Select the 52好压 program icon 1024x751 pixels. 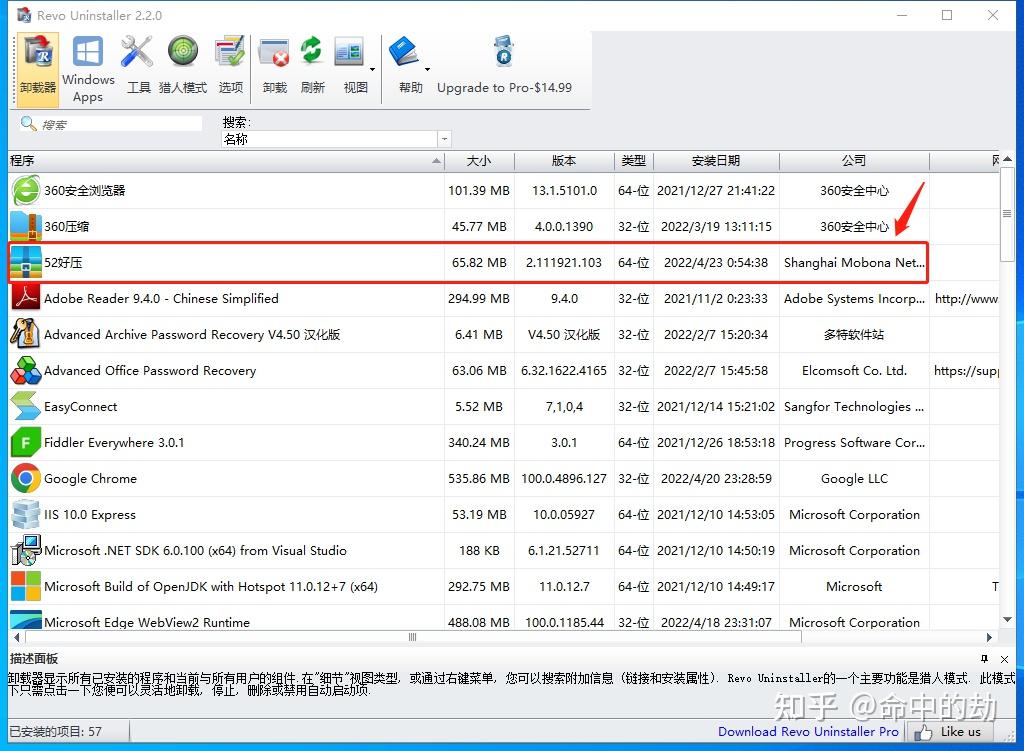point(26,263)
